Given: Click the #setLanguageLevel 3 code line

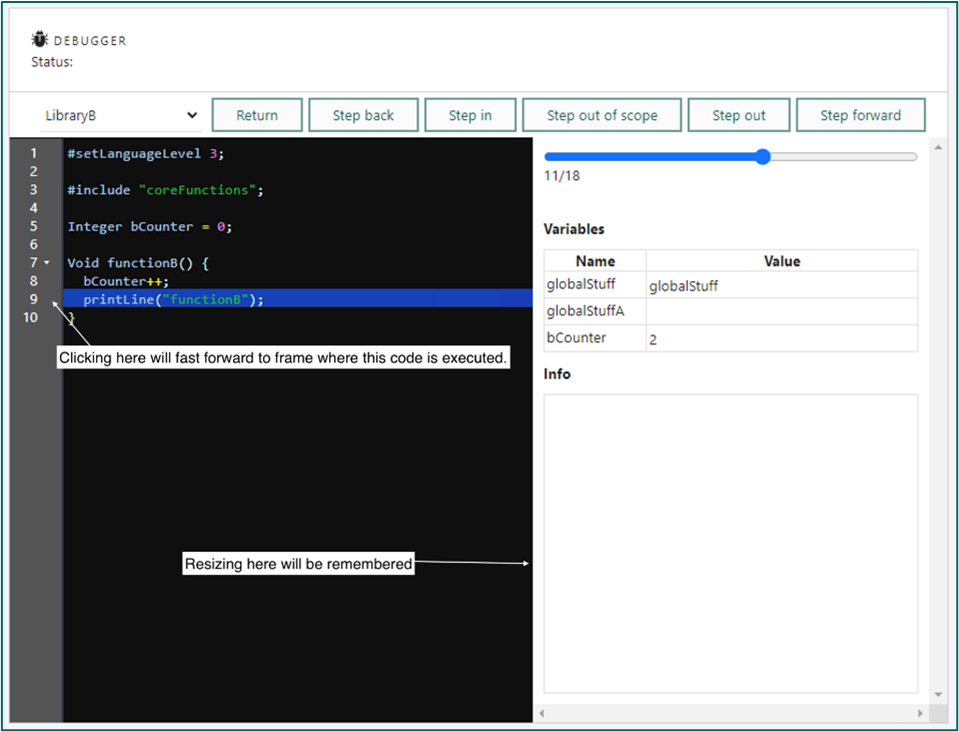Looking at the screenshot, I should [146, 153].
